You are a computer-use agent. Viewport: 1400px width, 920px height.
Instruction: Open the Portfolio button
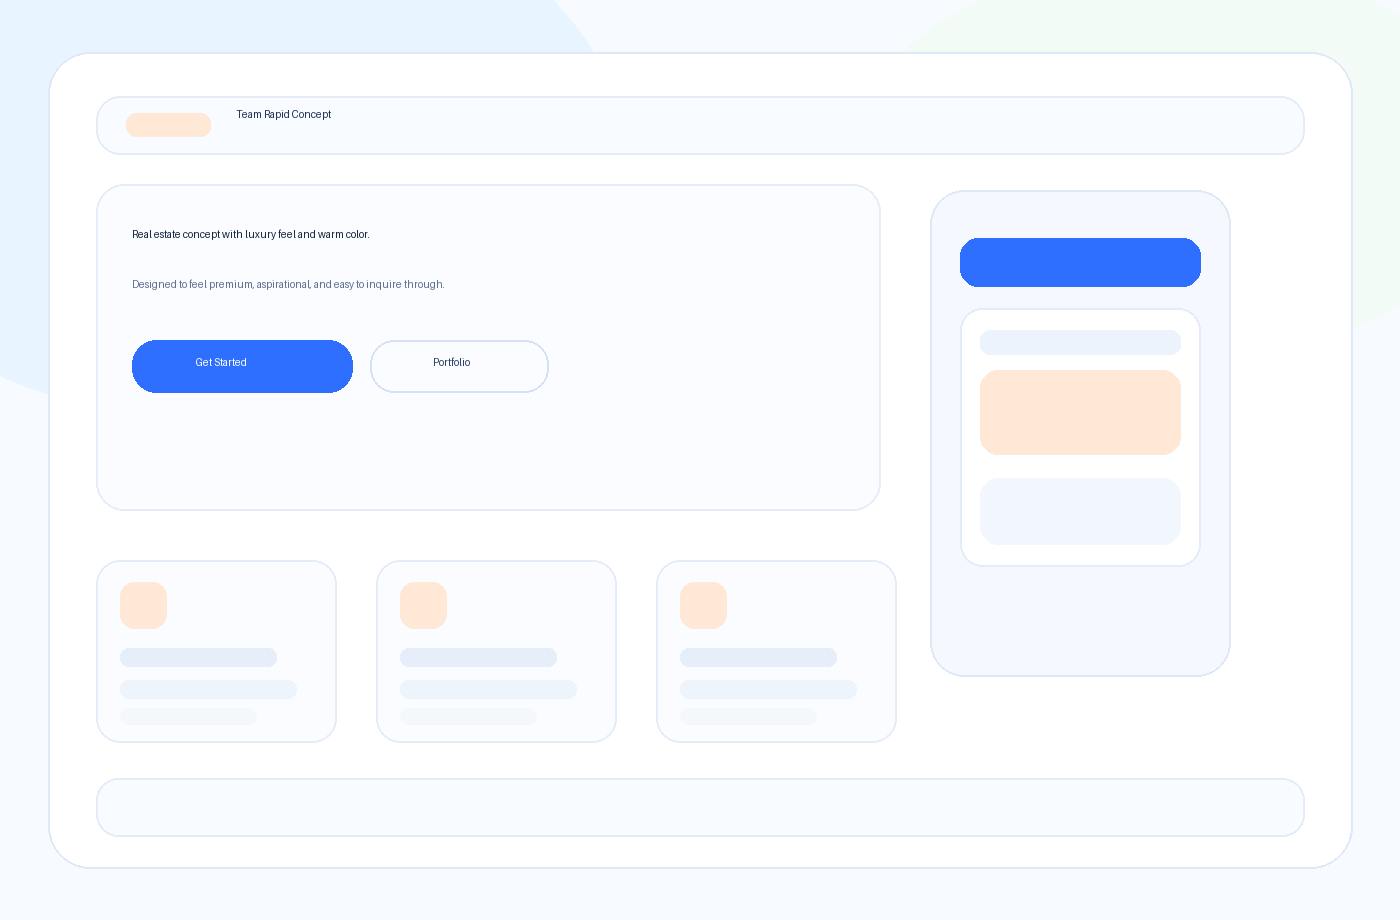point(459,366)
